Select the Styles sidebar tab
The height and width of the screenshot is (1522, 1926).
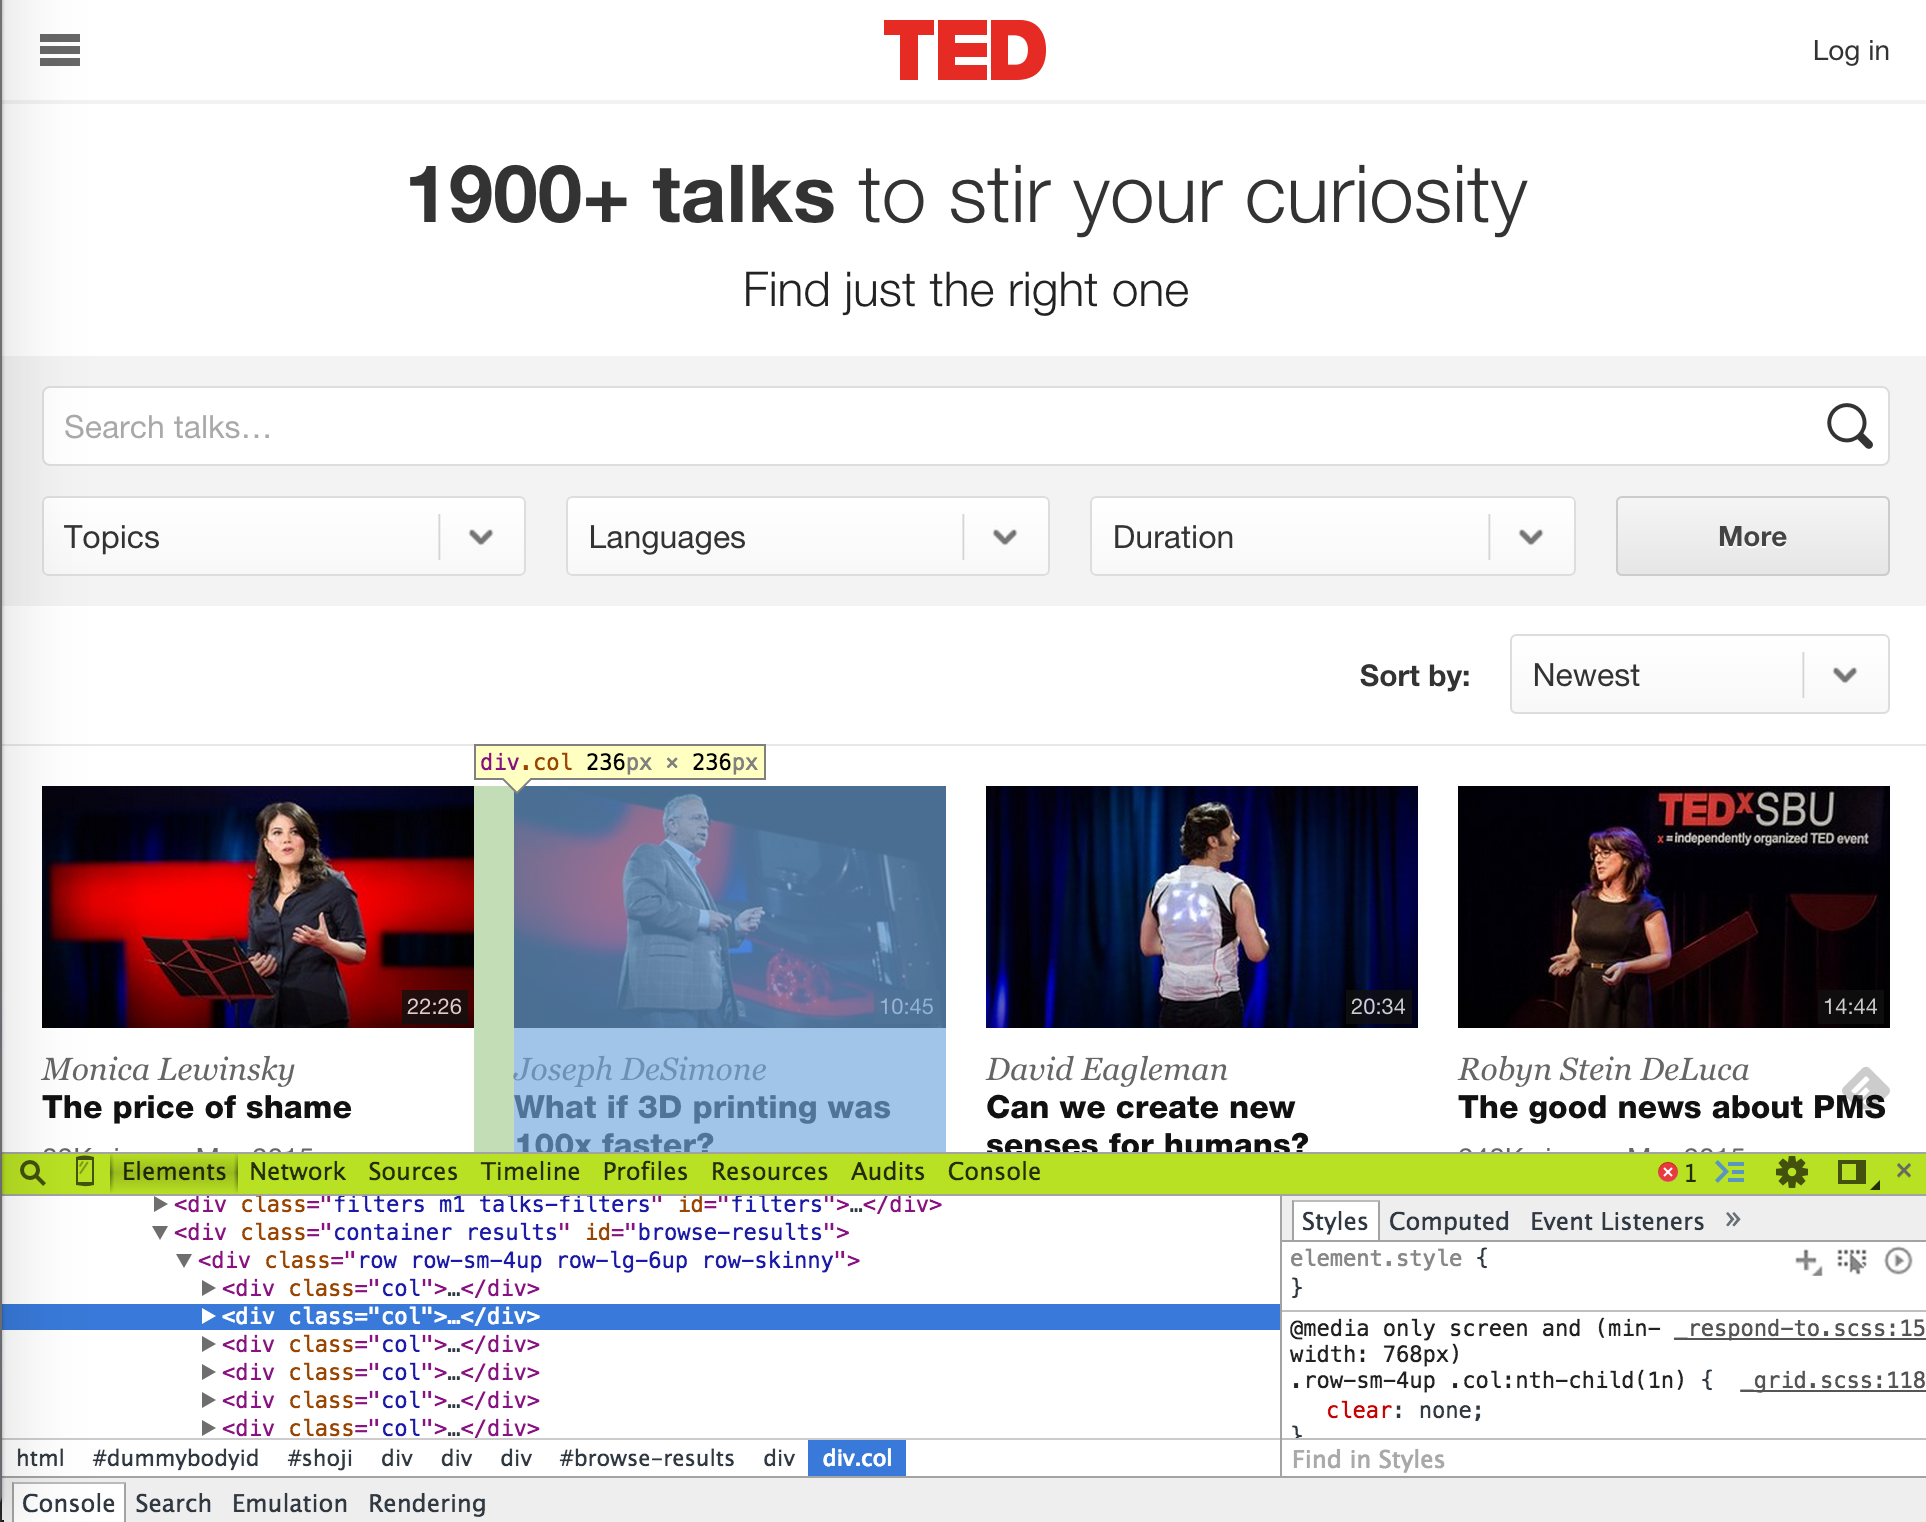(x=1334, y=1221)
